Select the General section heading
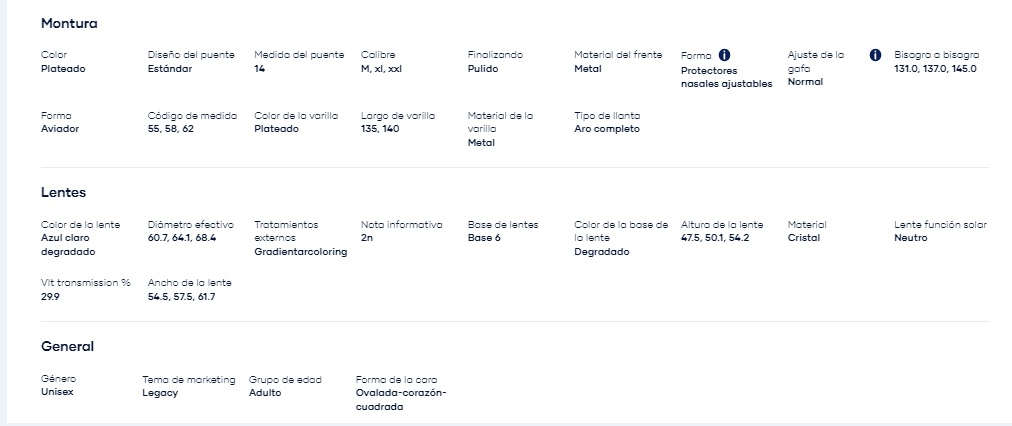The height and width of the screenshot is (426, 1012). 67,346
